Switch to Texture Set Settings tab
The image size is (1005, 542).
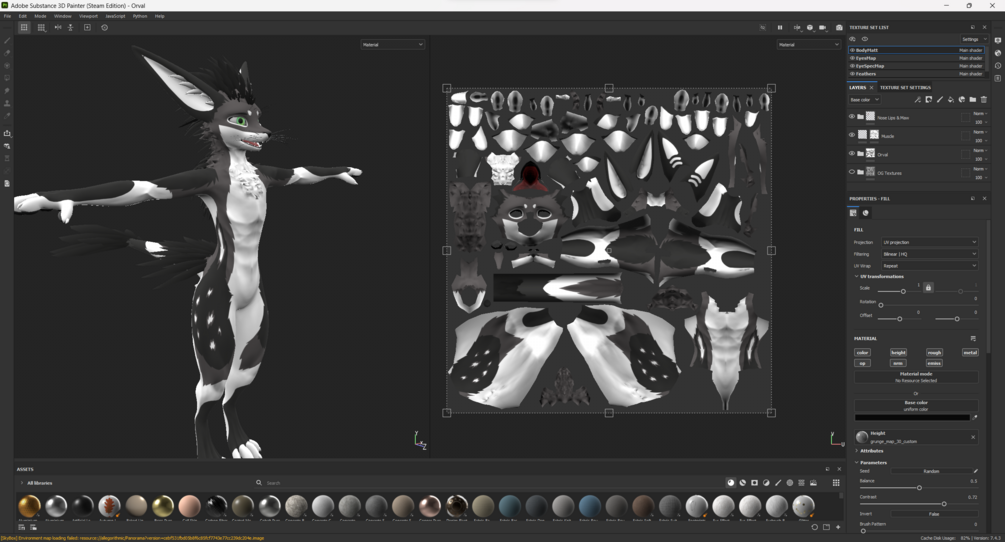point(905,87)
